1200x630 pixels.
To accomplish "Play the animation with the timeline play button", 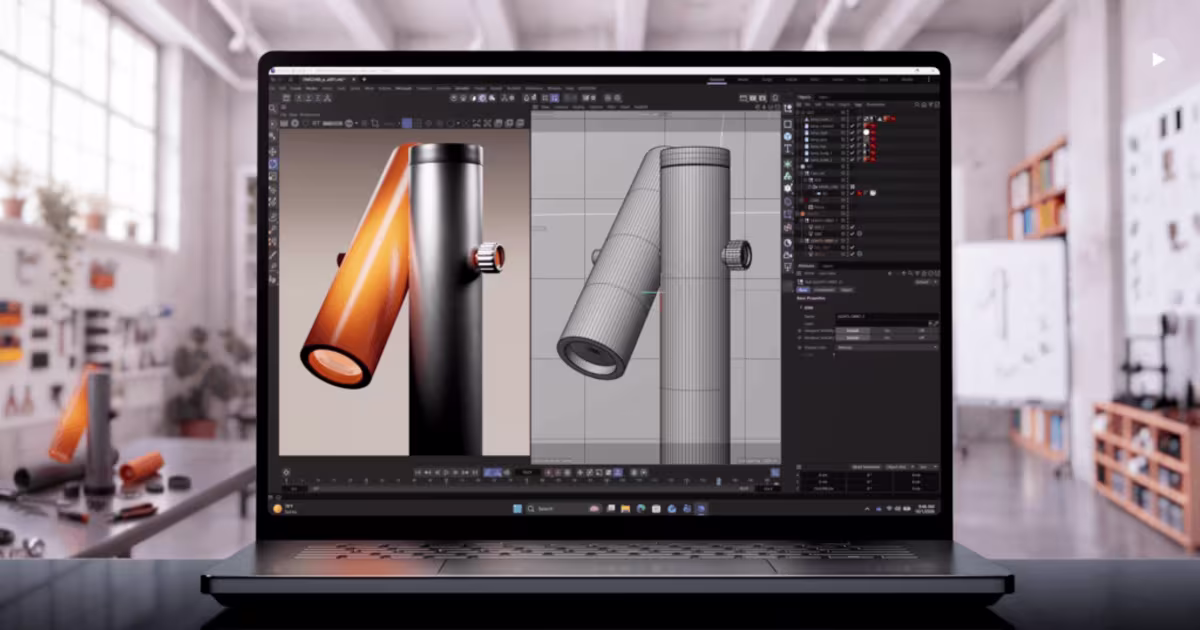I will (x=445, y=472).
